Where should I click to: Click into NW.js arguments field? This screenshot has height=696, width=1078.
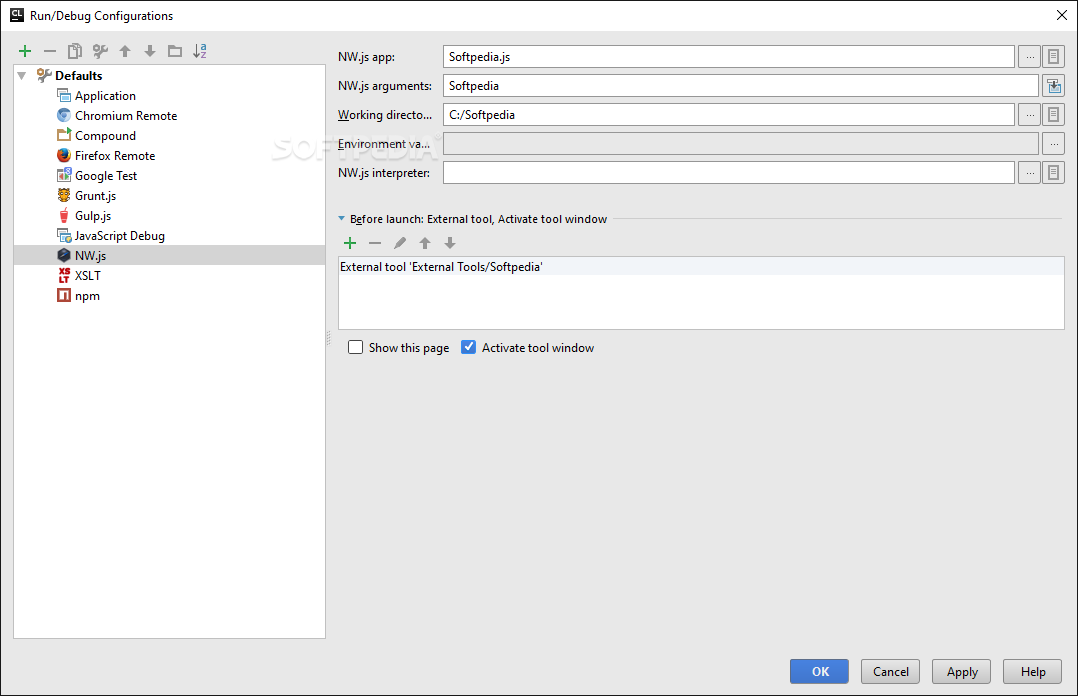tap(740, 86)
